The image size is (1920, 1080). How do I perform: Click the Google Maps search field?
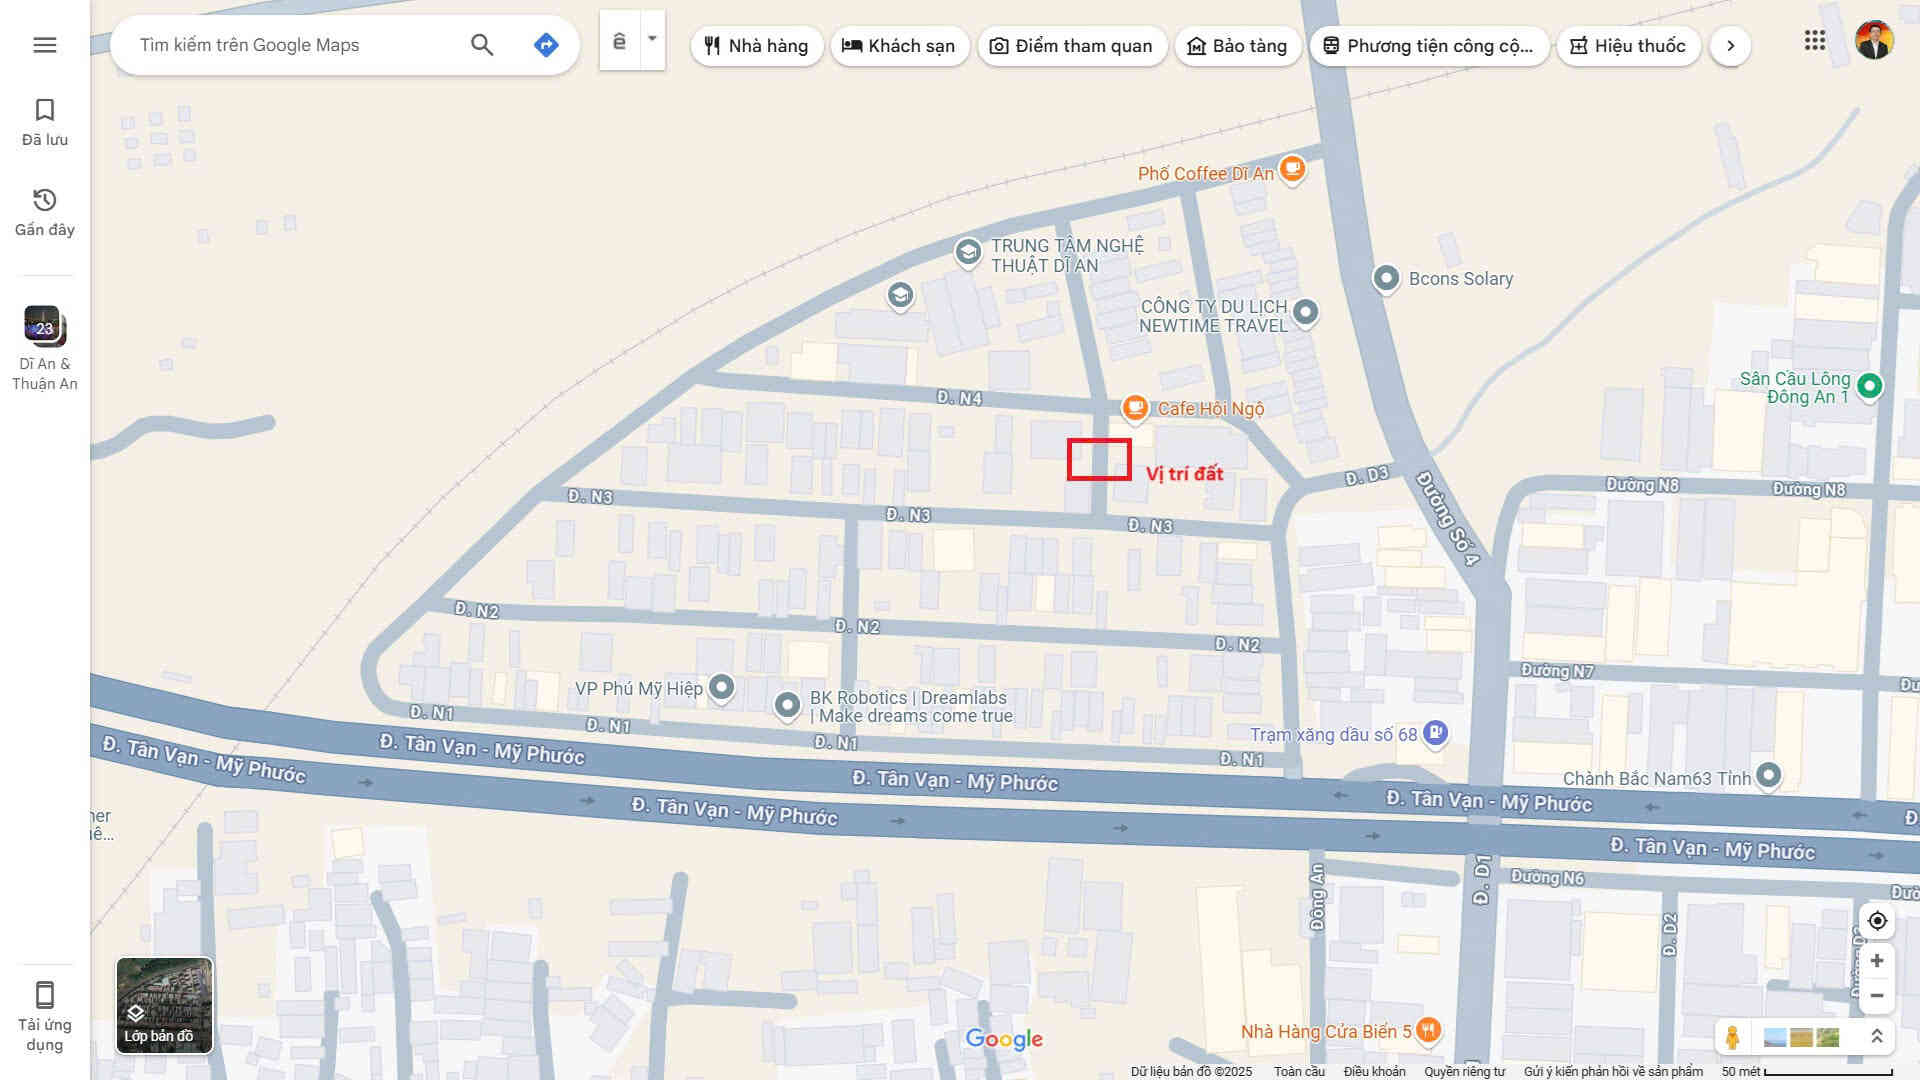(x=295, y=45)
